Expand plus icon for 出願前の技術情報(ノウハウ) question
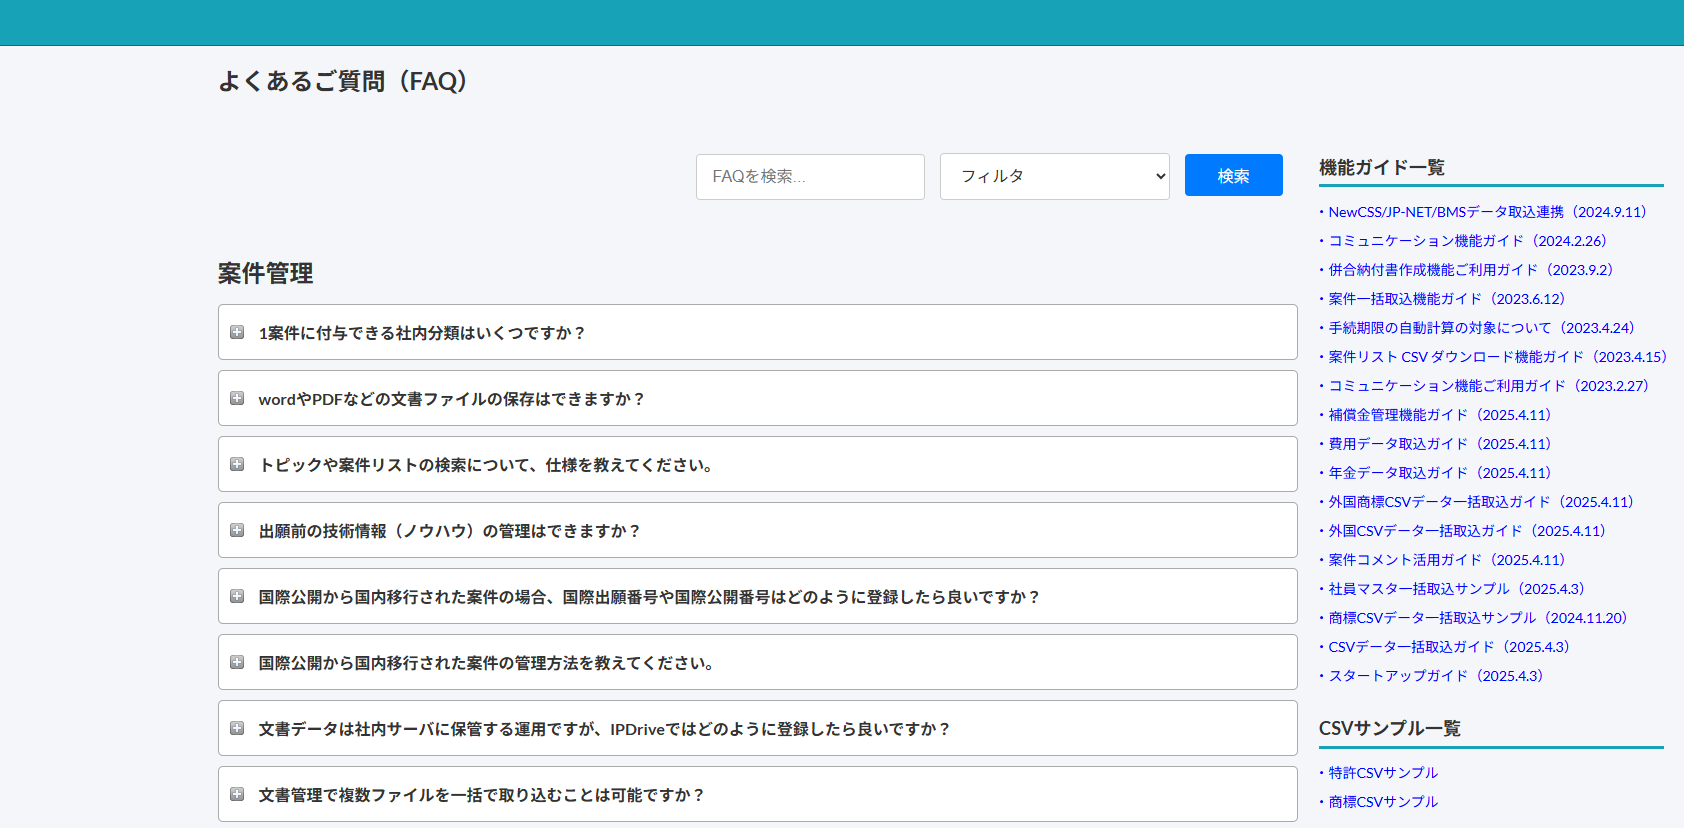The image size is (1684, 828). point(237,530)
